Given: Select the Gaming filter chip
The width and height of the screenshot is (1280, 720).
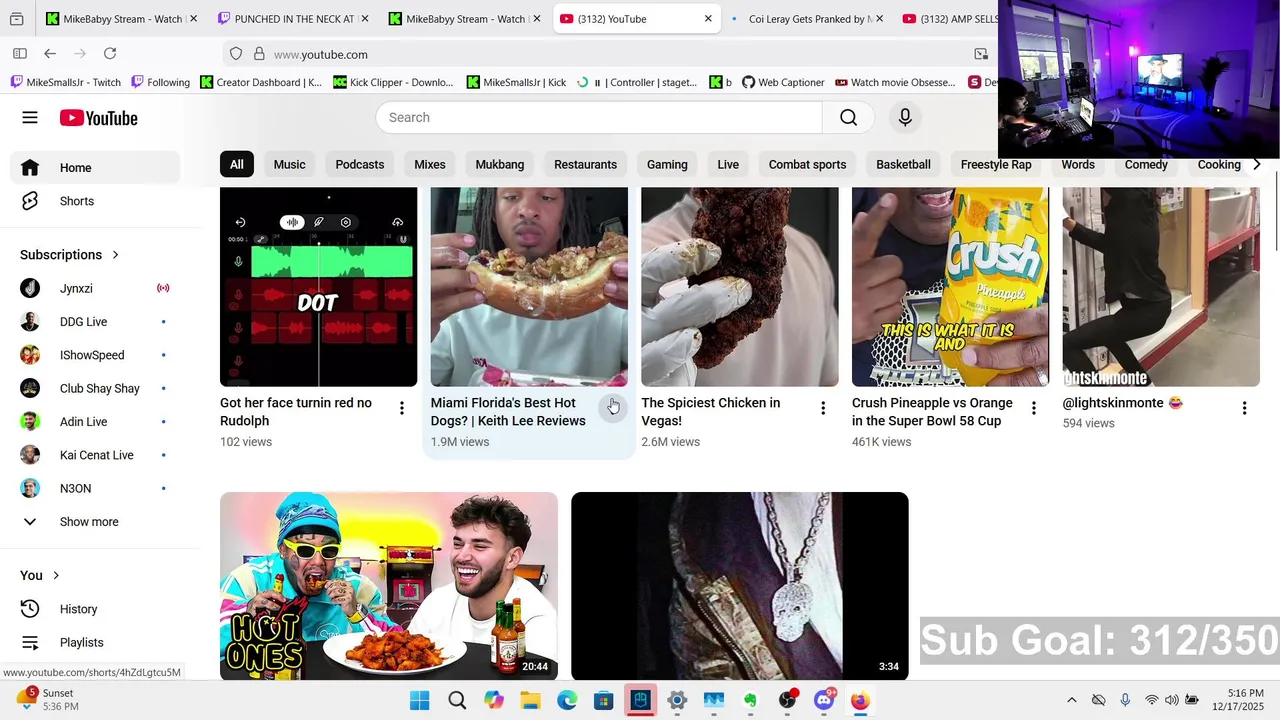Looking at the screenshot, I should (667, 164).
